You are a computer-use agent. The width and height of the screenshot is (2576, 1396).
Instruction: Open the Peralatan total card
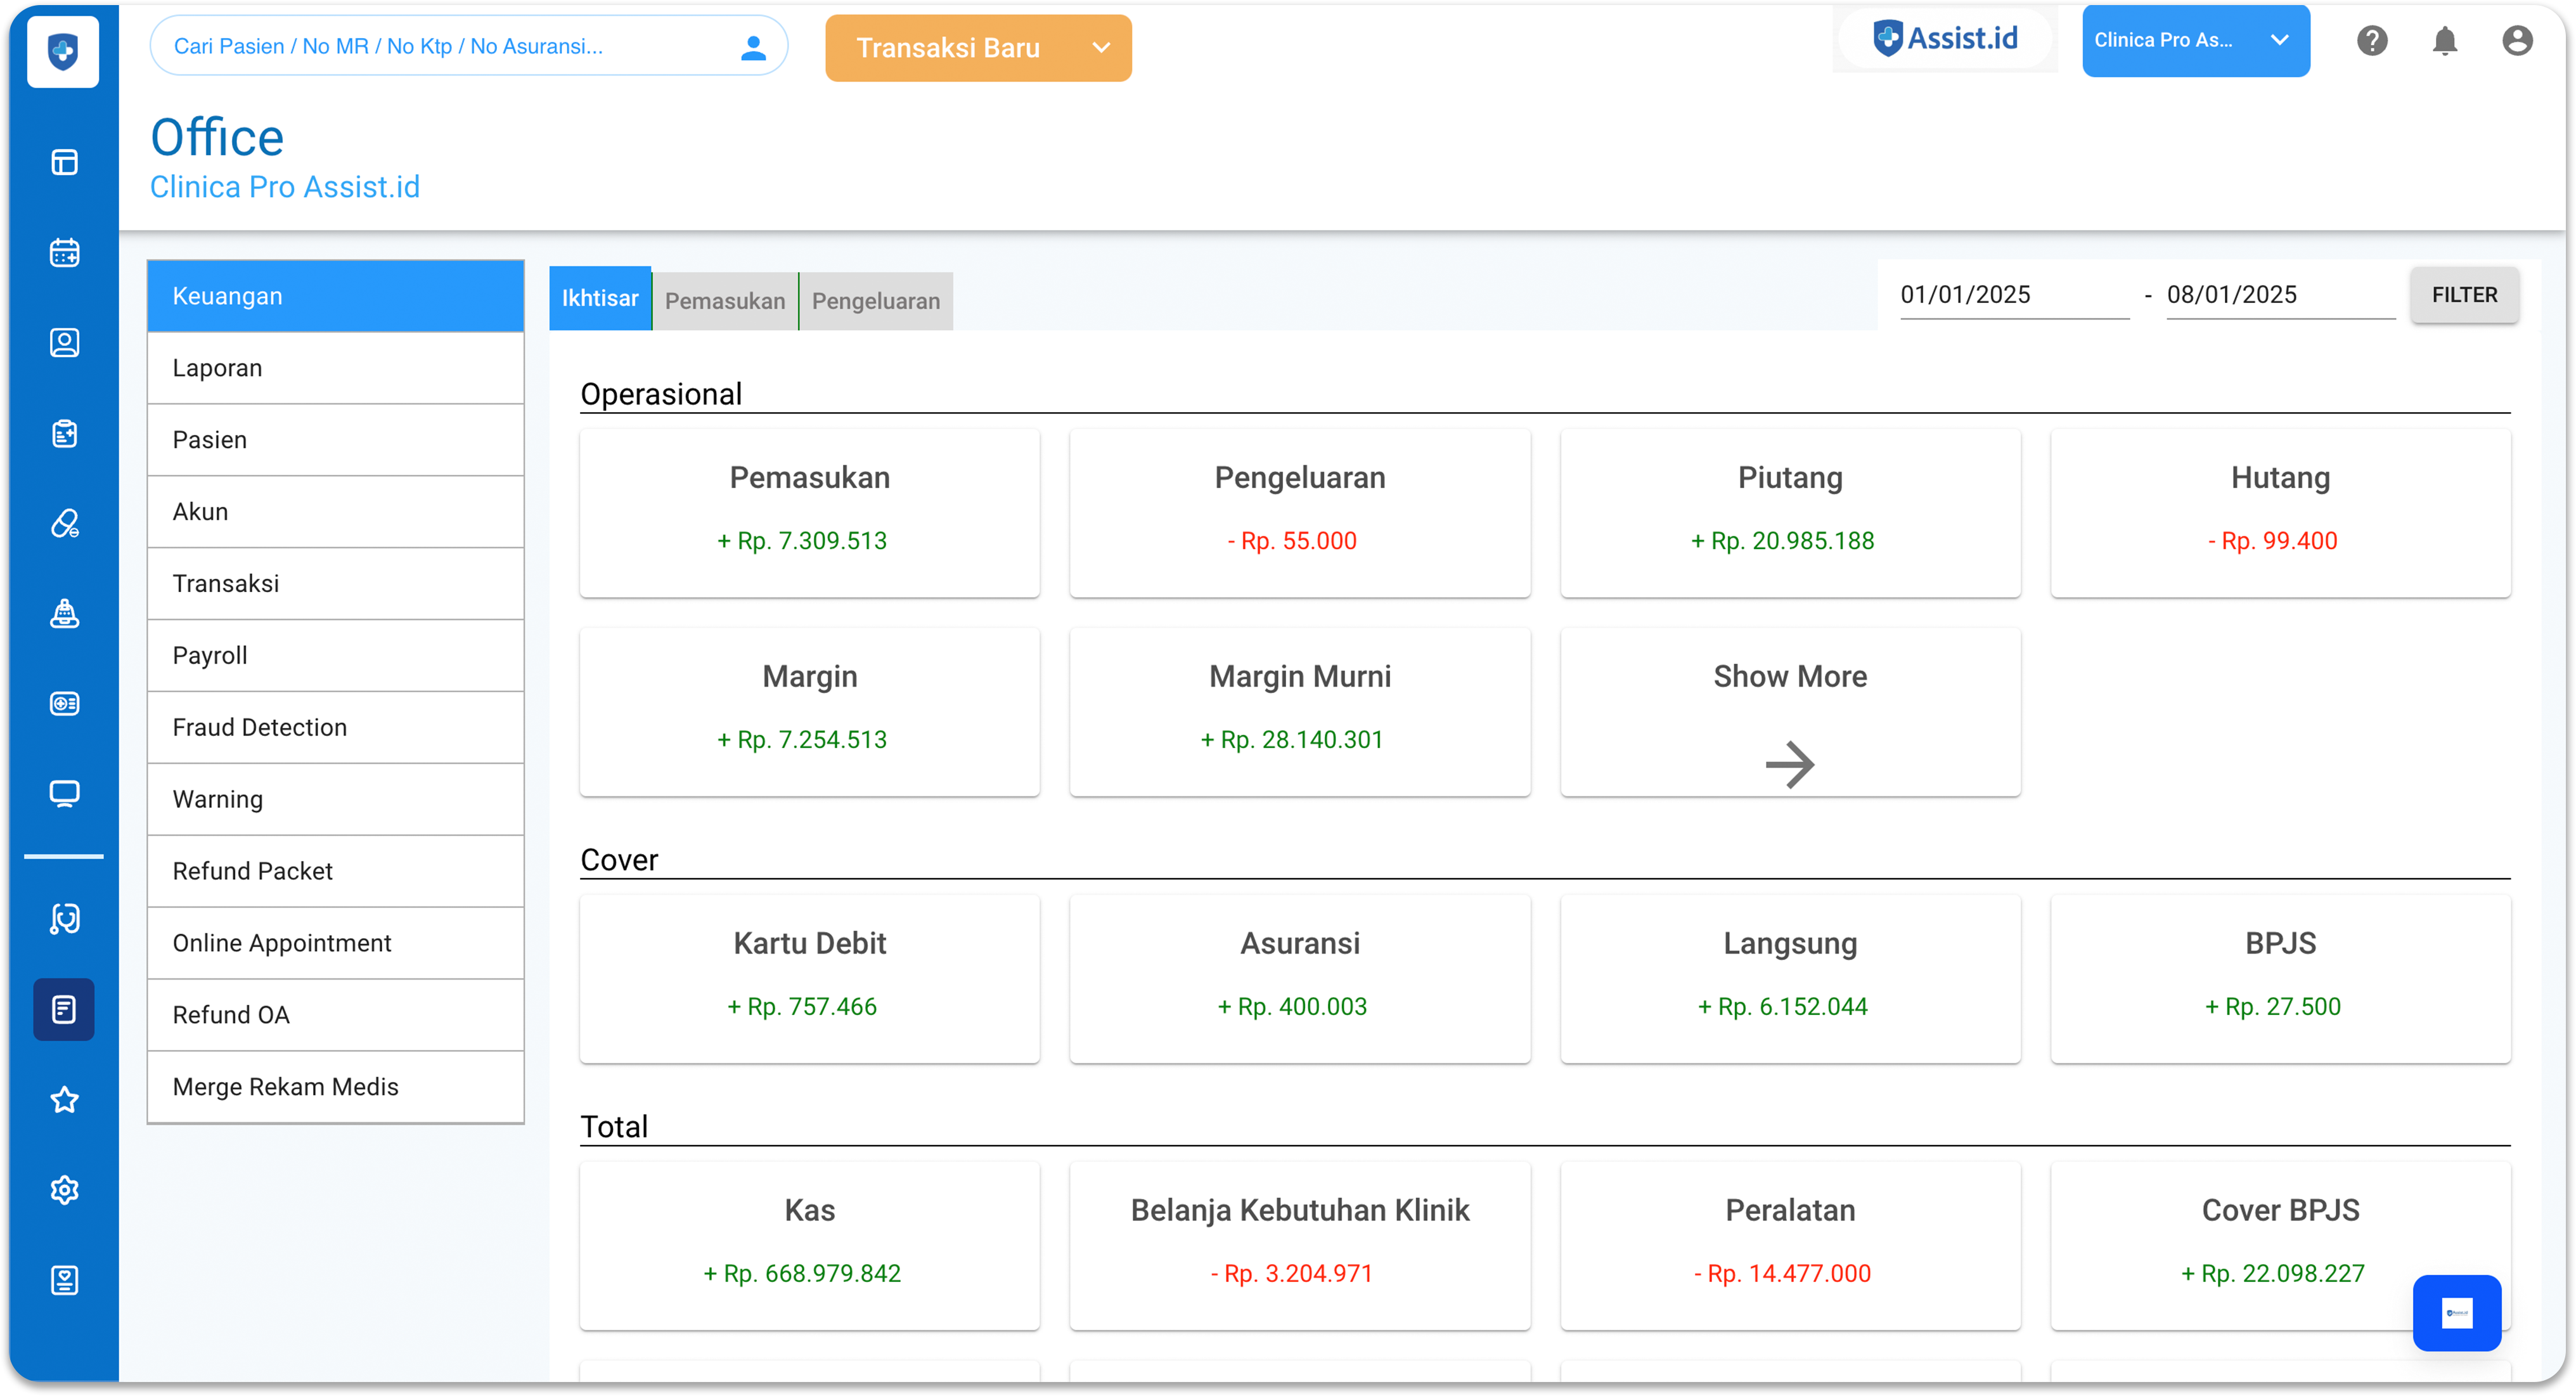(1790, 1246)
